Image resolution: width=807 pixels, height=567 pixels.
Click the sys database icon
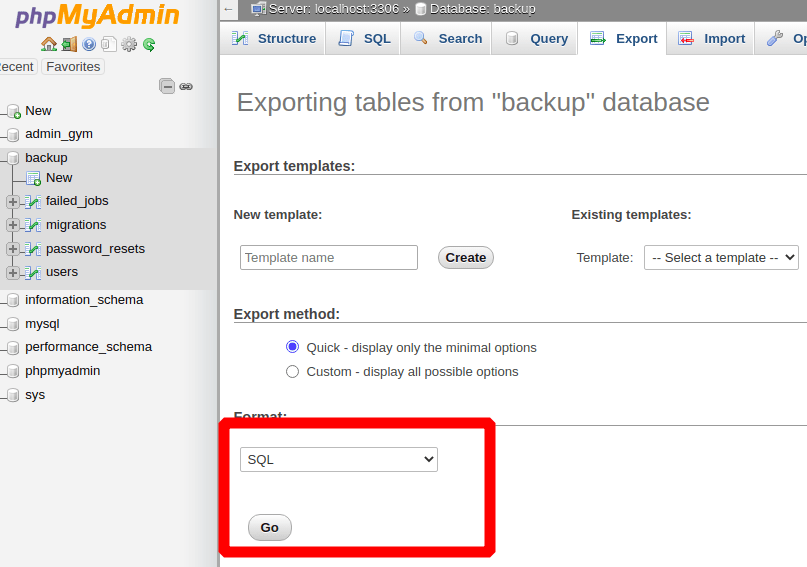[x=13, y=396]
